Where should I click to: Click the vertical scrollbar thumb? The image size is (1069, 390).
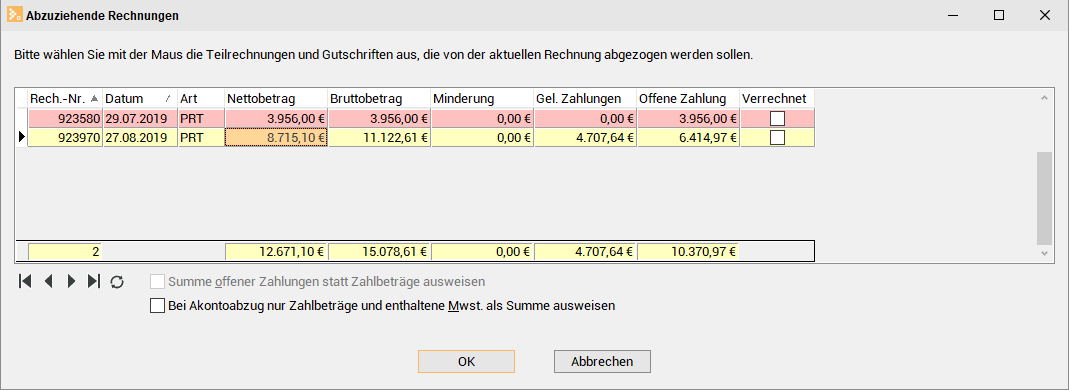(1044, 198)
